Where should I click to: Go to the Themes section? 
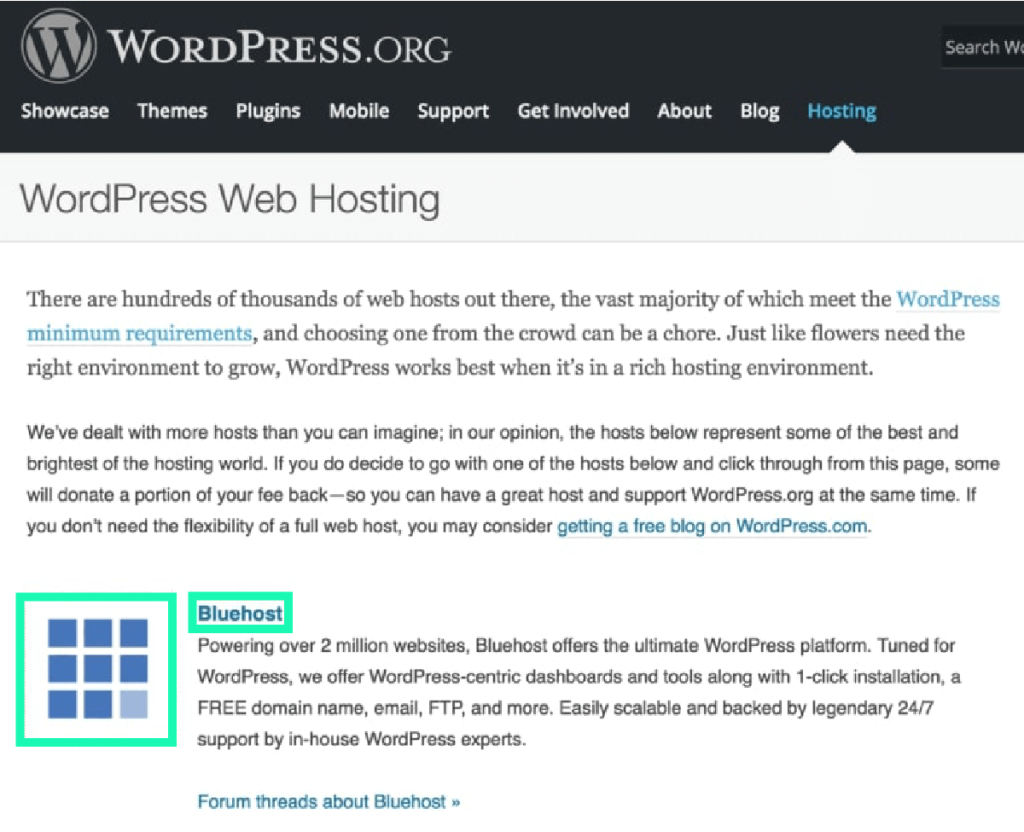pyautogui.click(x=172, y=111)
